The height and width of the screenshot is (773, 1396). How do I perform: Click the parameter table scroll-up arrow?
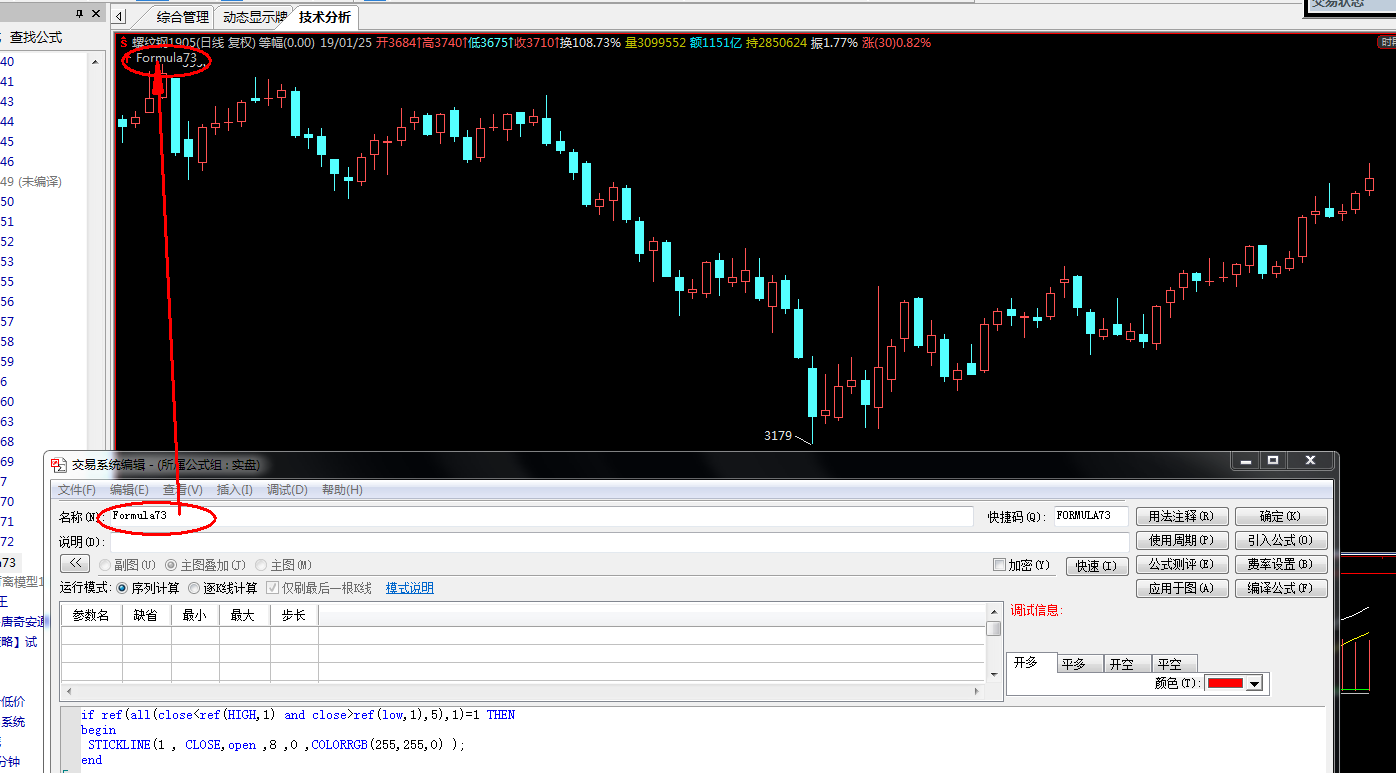click(993, 611)
